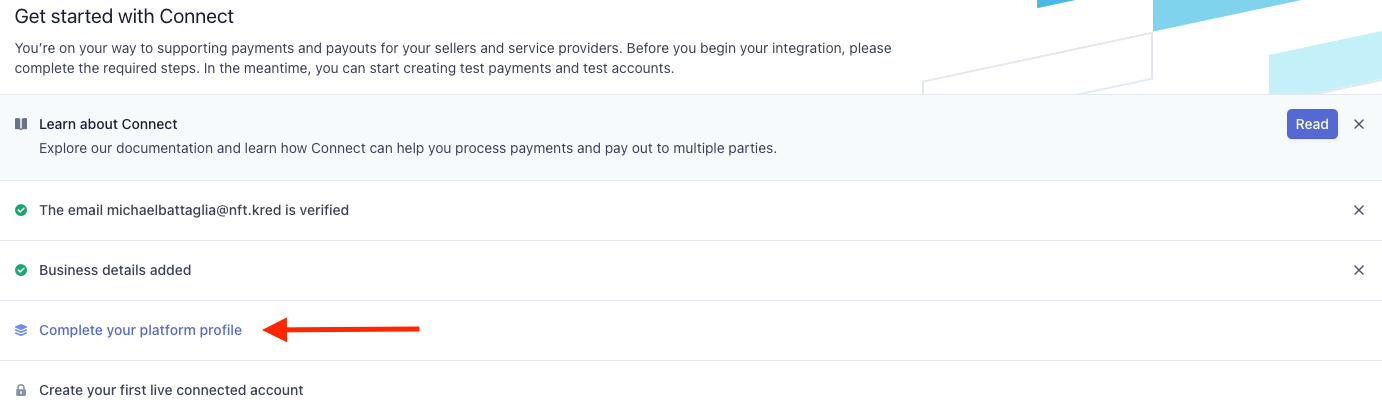
Task: Dismiss the Business details added row
Action: pyautogui.click(x=1359, y=270)
